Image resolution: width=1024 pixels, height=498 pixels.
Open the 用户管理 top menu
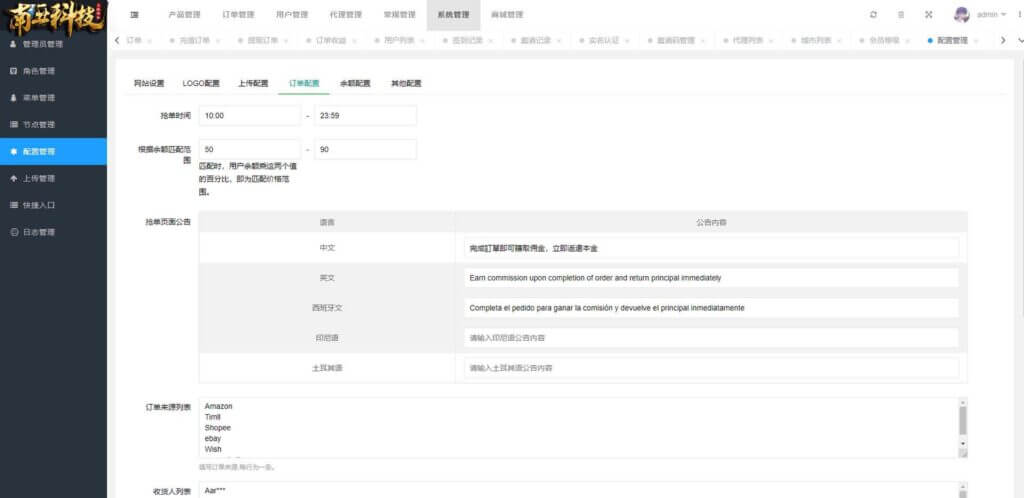click(292, 14)
